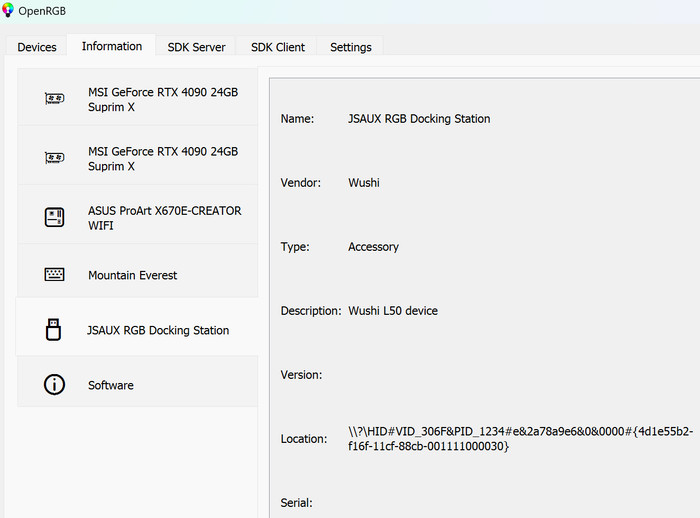The height and width of the screenshot is (518, 700).
Task: Select first MSI GeForce RTX 4090 text entry
Action: pyautogui.click(x=163, y=99)
